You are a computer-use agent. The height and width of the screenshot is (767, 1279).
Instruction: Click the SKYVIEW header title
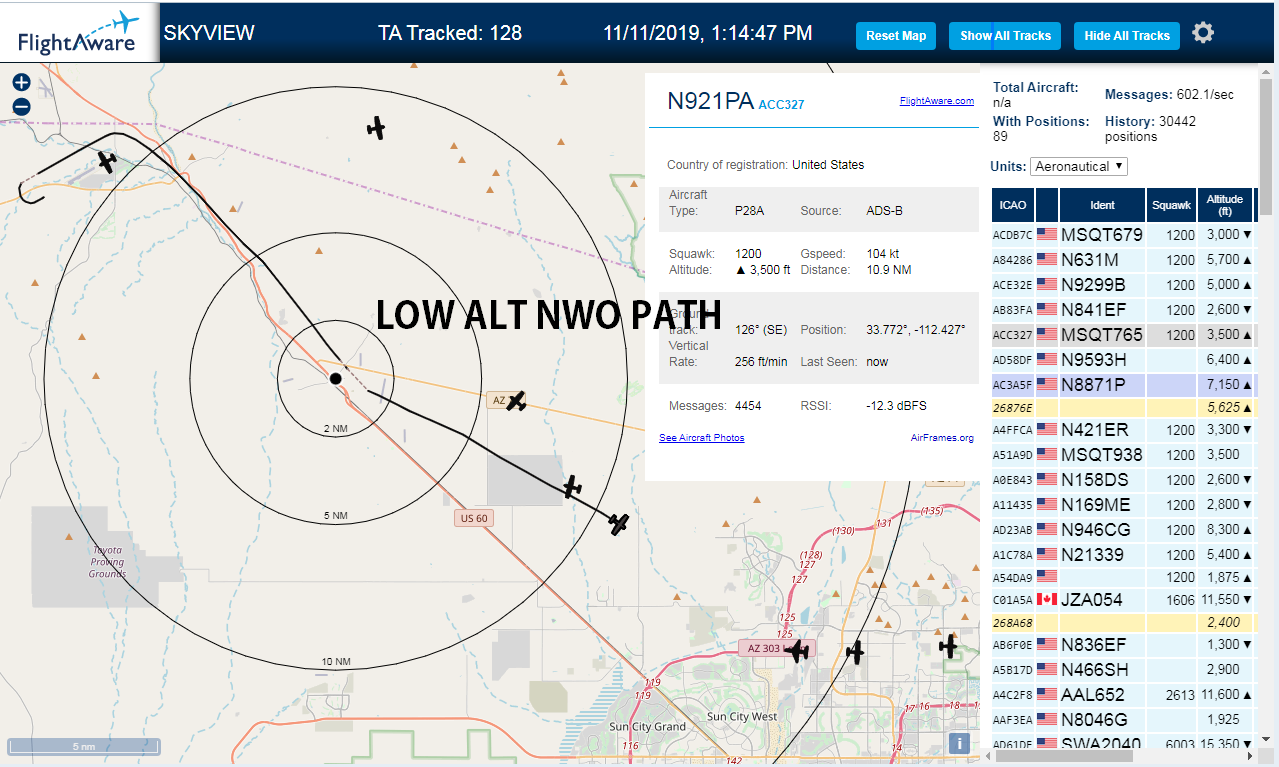[x=209, y=33]
